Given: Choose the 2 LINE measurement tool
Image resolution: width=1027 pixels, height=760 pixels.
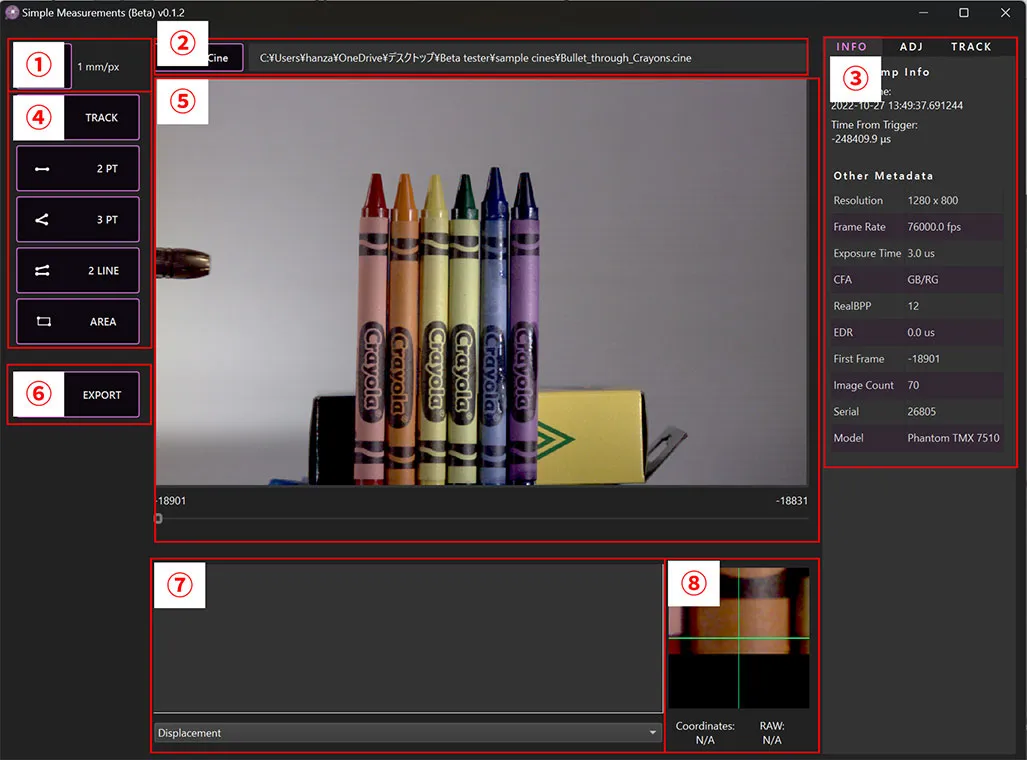Looking at the screenshot, I should point(78,271).
